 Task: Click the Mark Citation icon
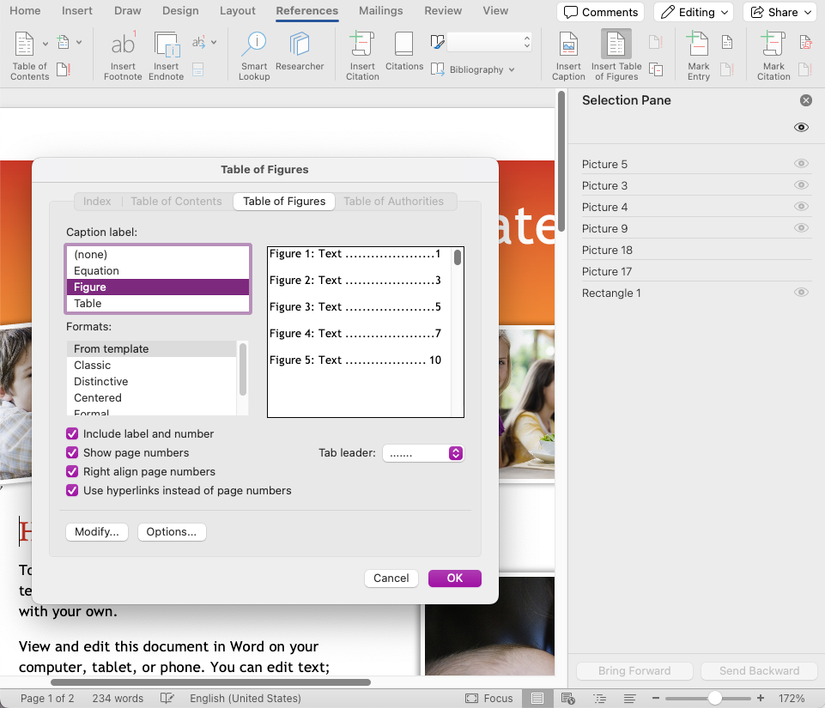coord(773,45)
